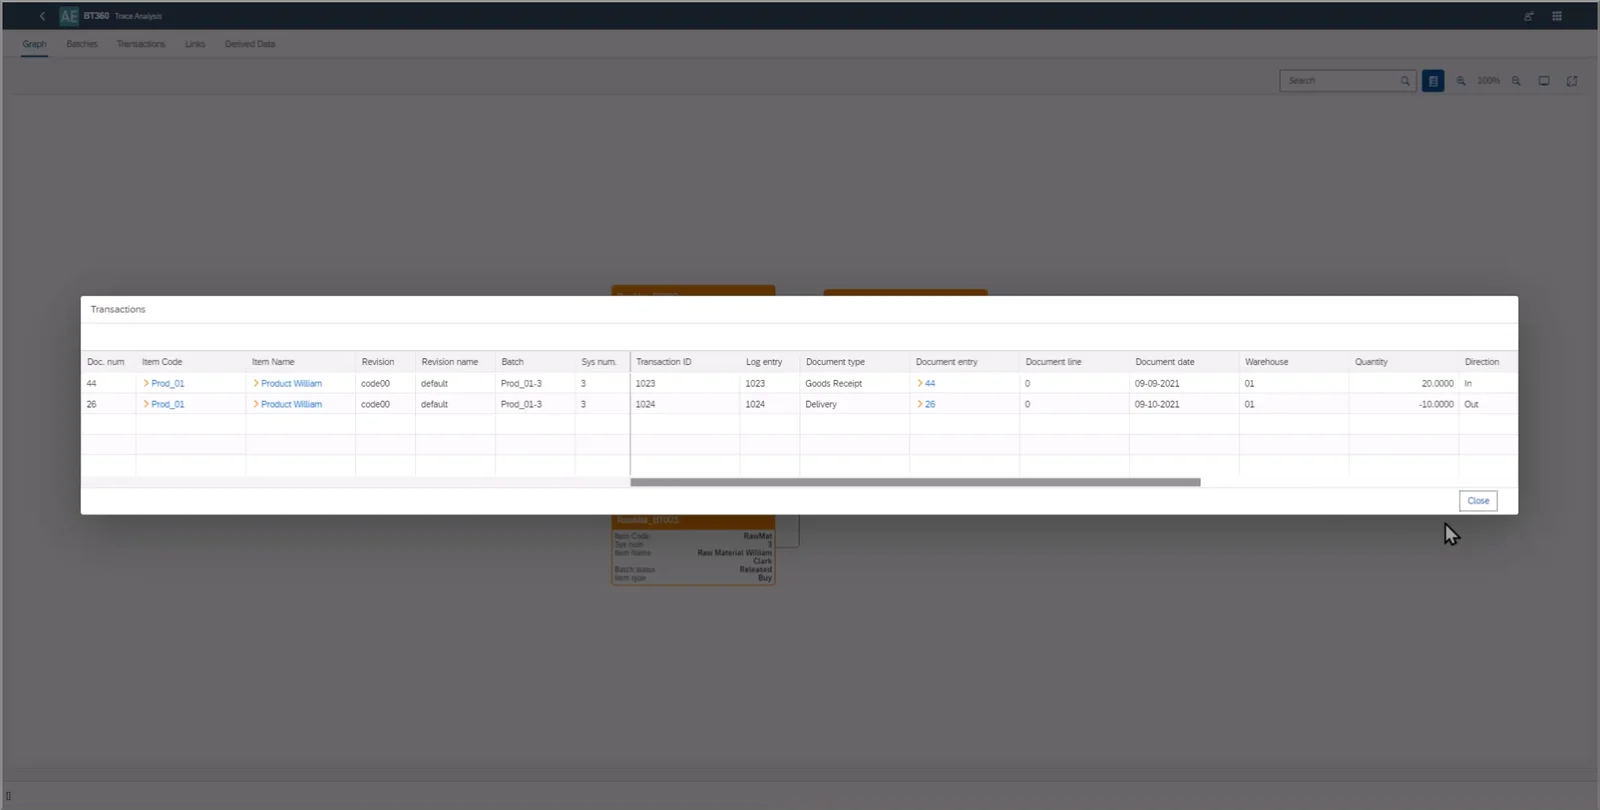Screen dimensions: 1600x810
Task: Select the Delivery document type cell
Action: (855, 405)
